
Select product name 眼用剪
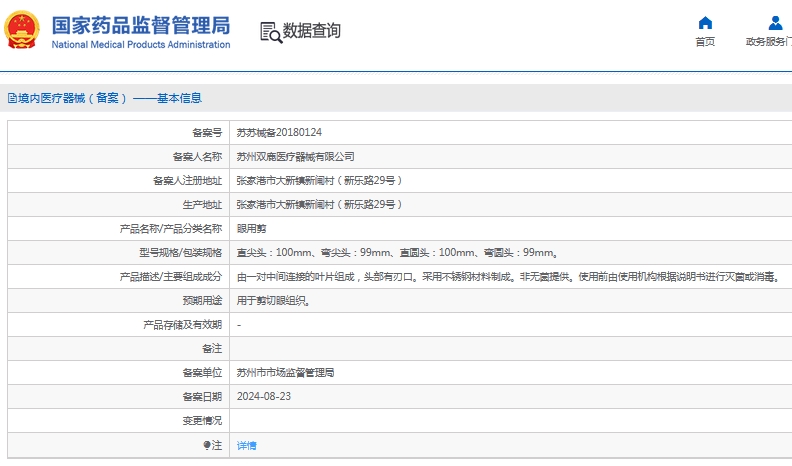tap(252, 229)
